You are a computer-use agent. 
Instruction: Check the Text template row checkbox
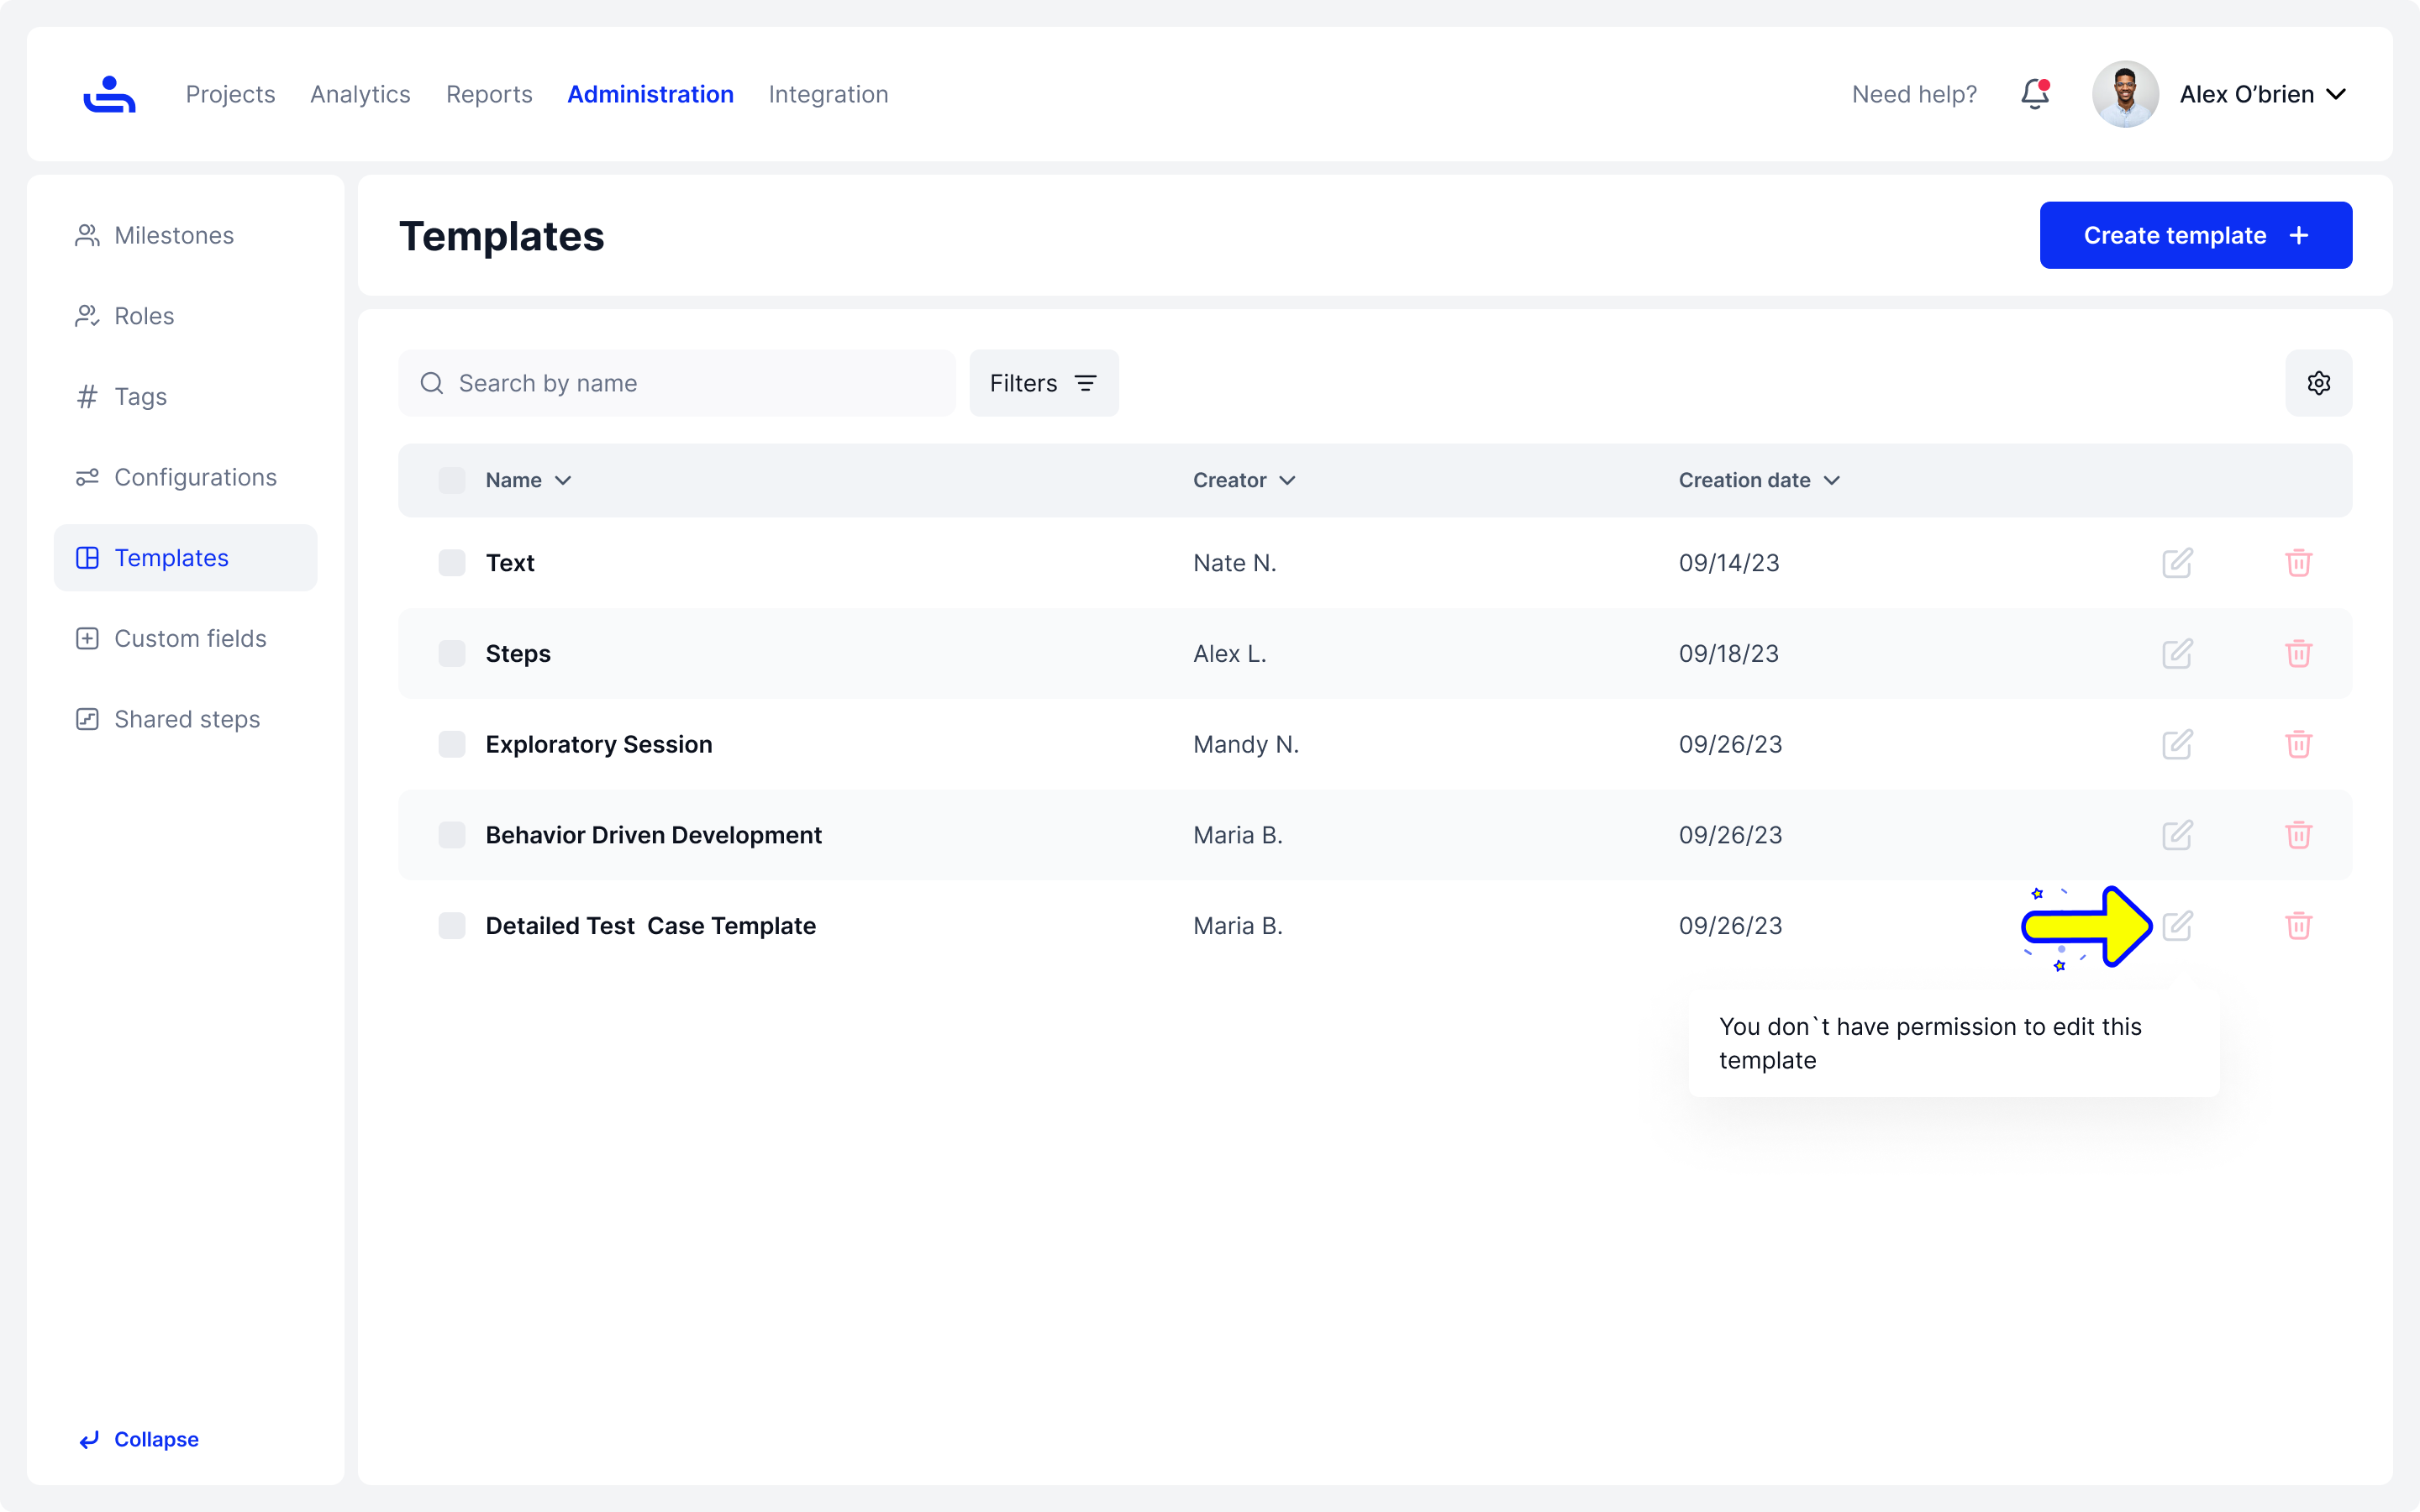[452, 563]
